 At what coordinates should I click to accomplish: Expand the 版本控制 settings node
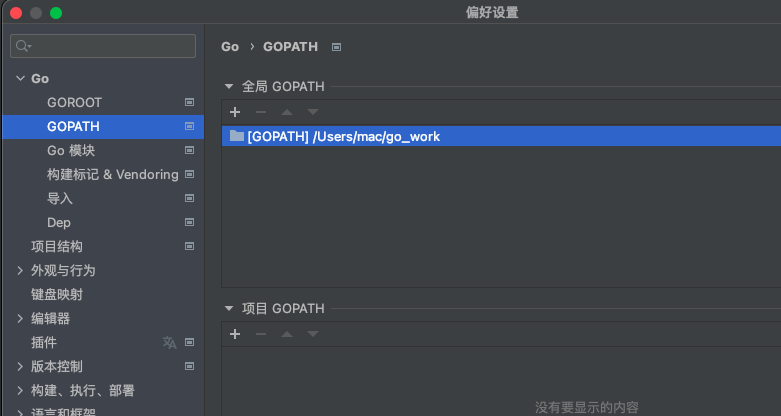pyautogui.click(x=20, y=366)
